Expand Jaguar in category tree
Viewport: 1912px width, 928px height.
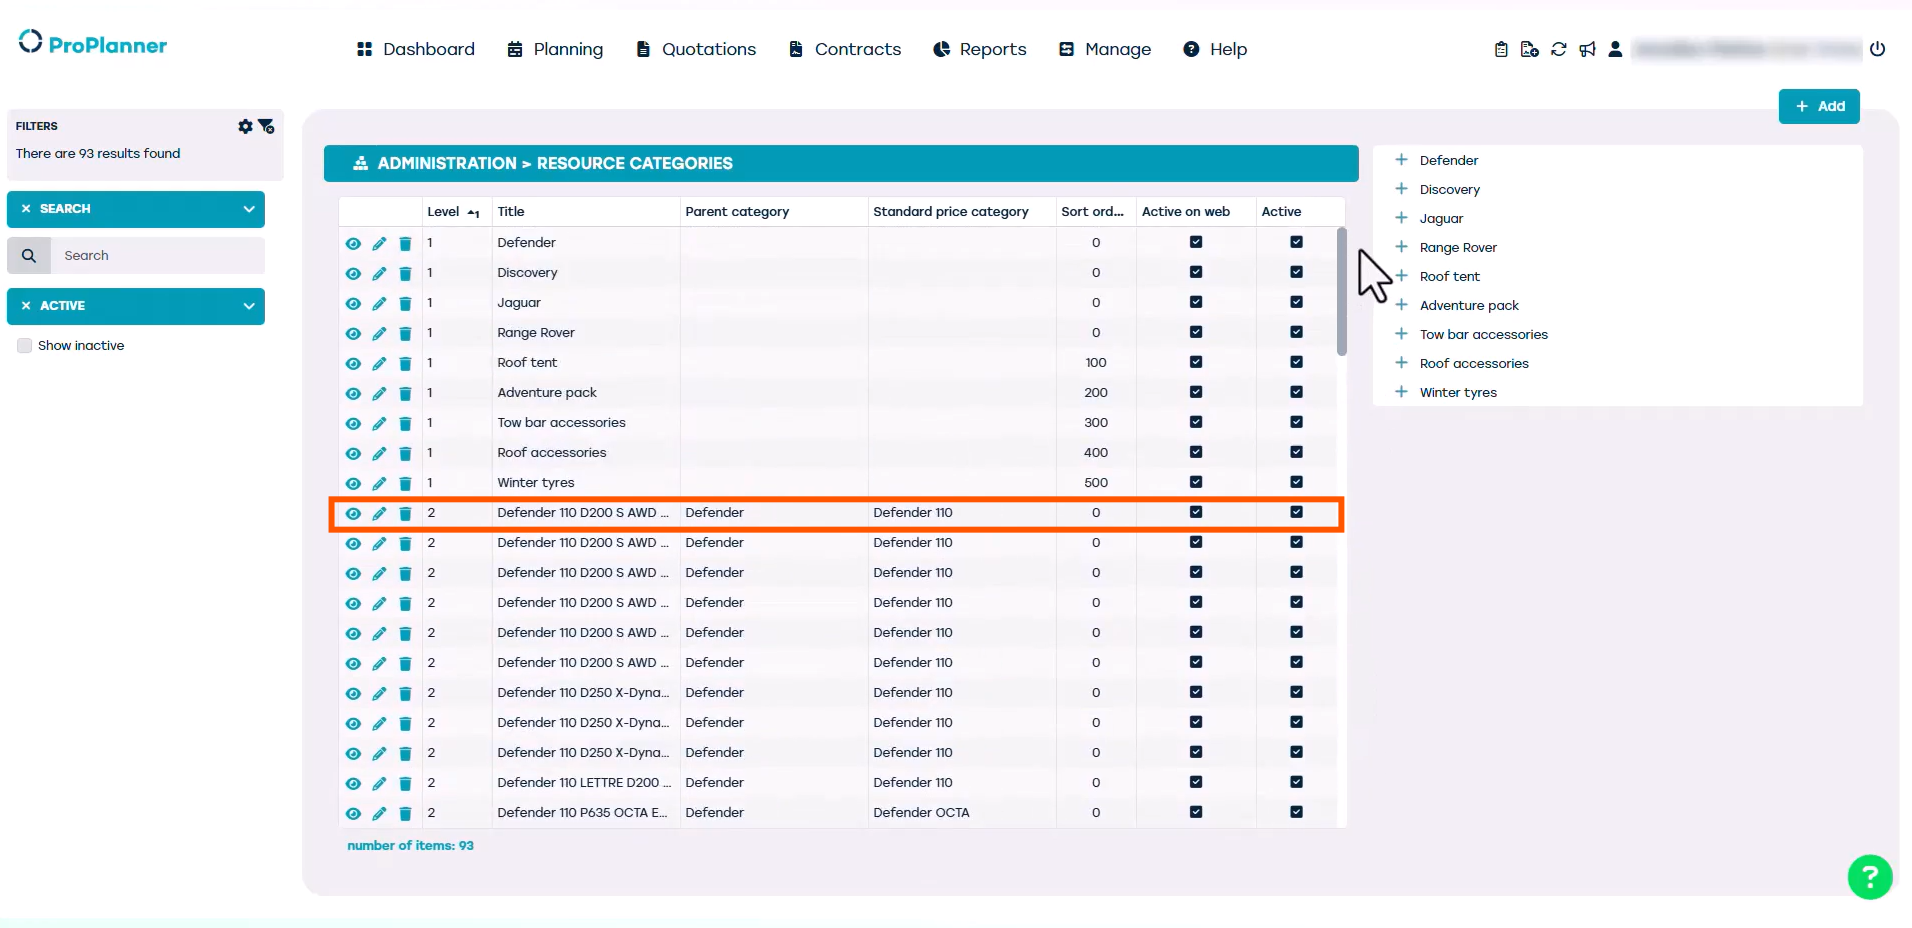click(x=1401, y=218)
